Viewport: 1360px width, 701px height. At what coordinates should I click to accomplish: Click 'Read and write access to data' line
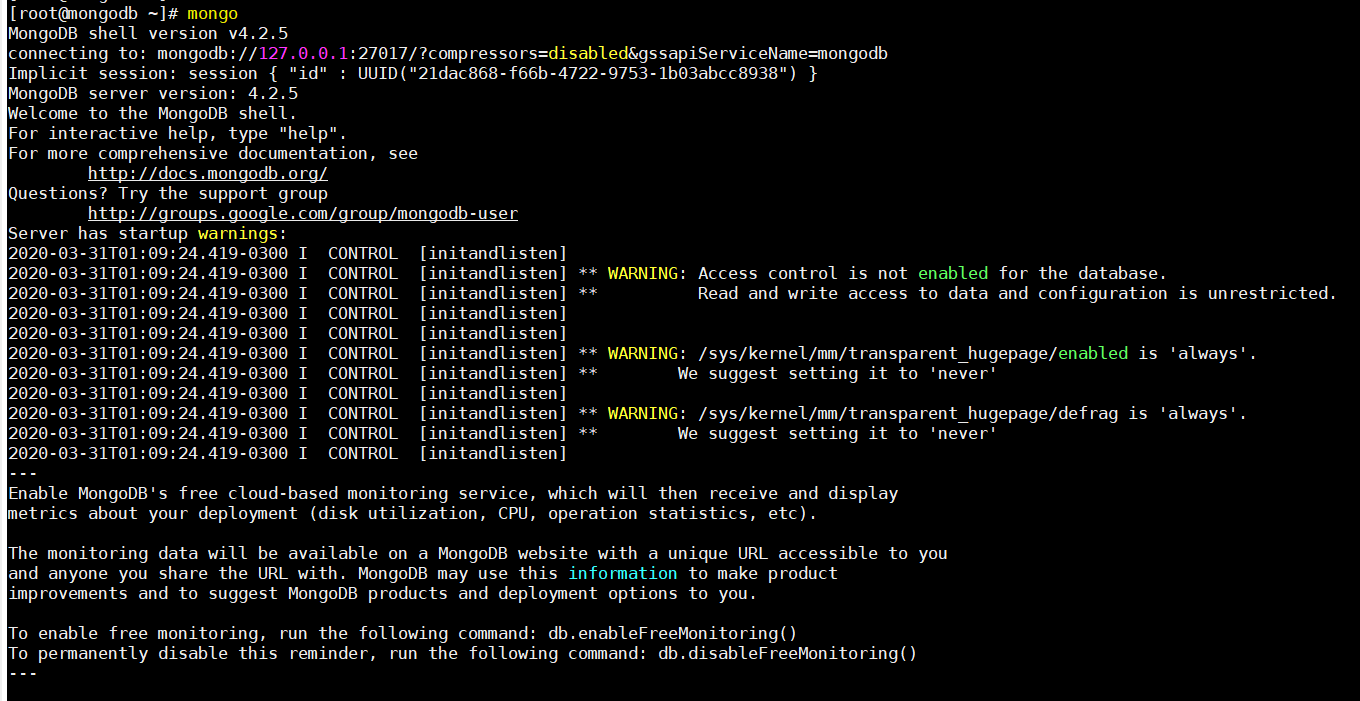click(1017, 294)
